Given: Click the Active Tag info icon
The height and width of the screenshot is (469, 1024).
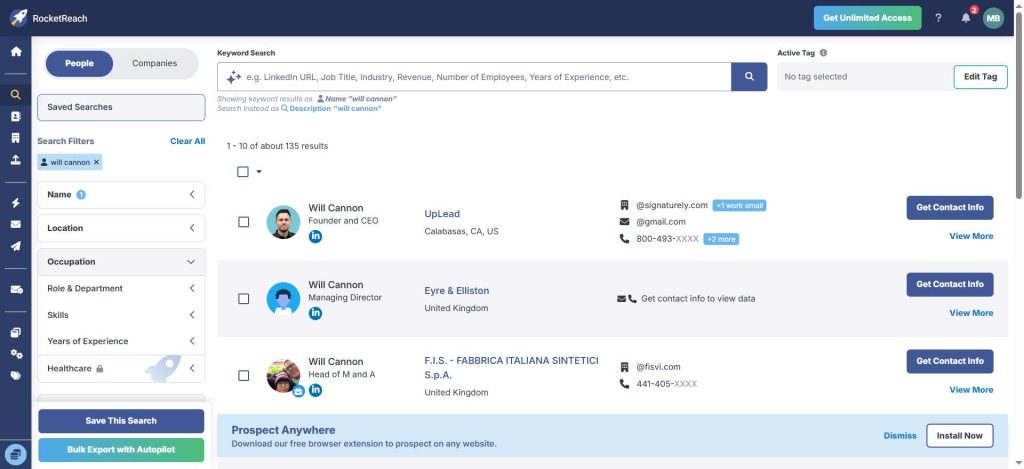Looking at the screenshot, I should [823, 53].
